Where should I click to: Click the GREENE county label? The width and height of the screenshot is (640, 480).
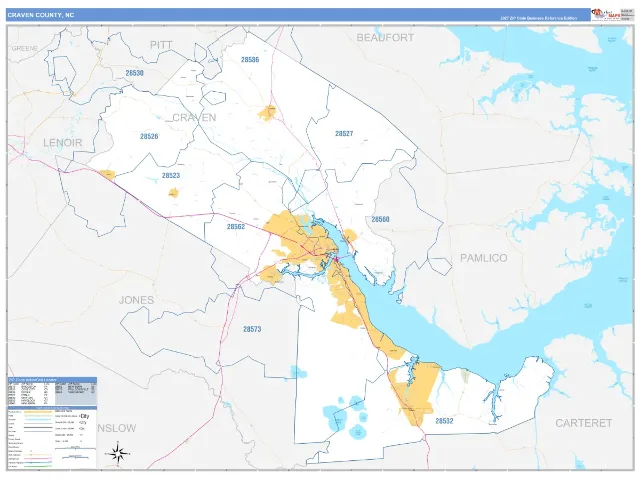point(24,48)
